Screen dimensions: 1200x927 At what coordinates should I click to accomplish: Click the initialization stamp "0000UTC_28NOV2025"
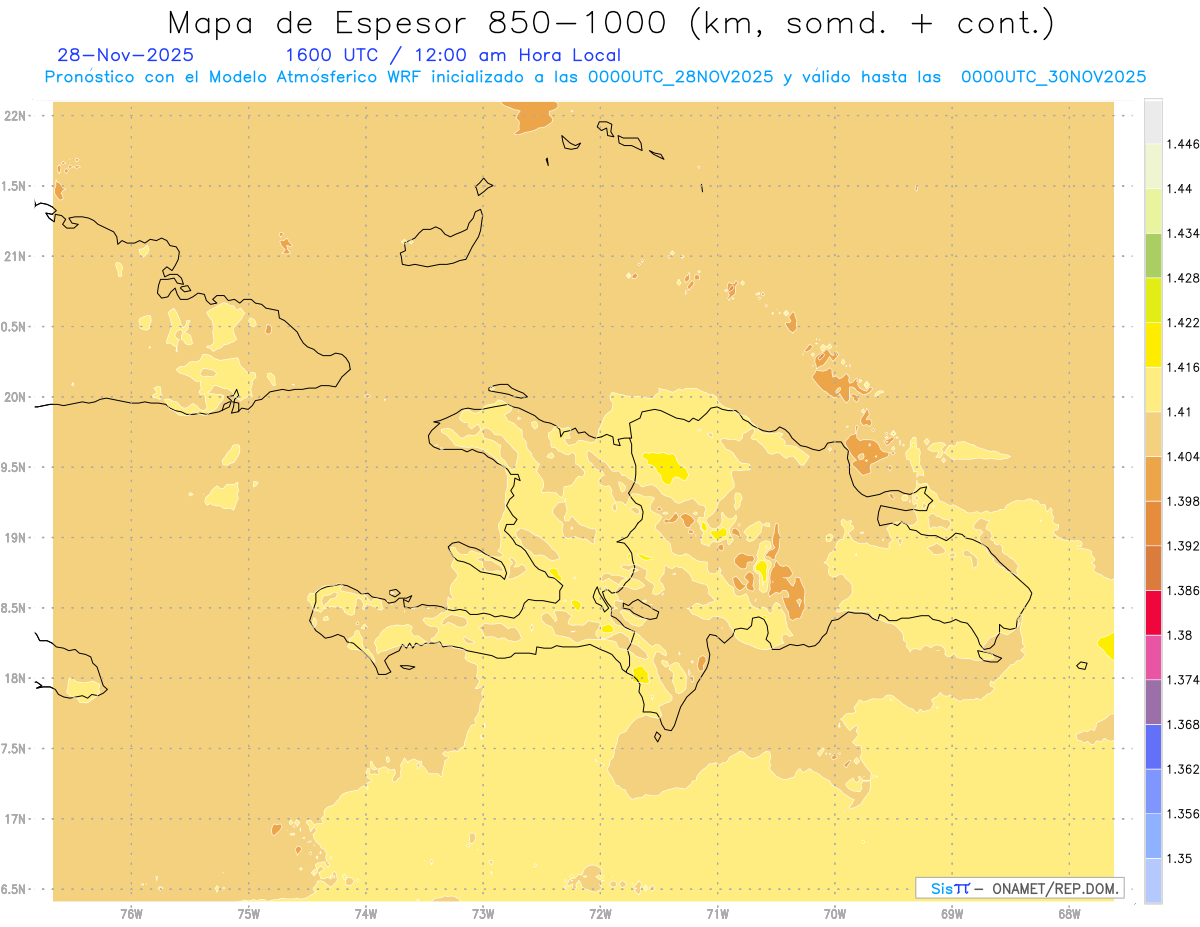tap(681, 77)
